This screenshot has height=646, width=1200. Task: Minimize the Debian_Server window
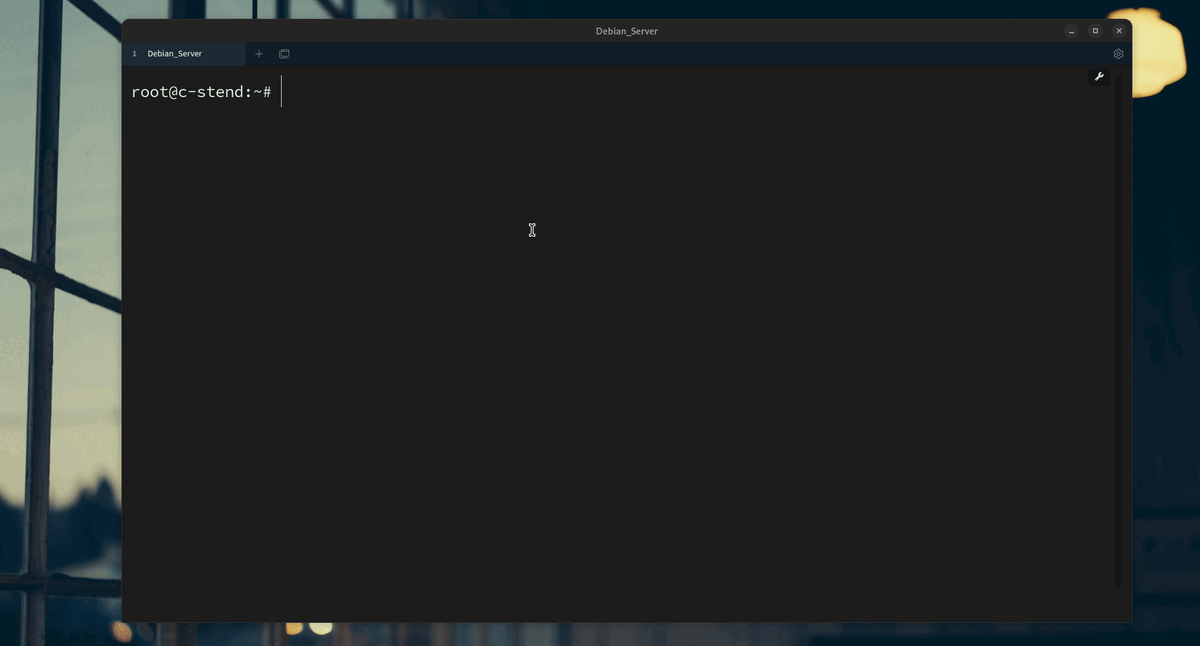click(1071, 31)
